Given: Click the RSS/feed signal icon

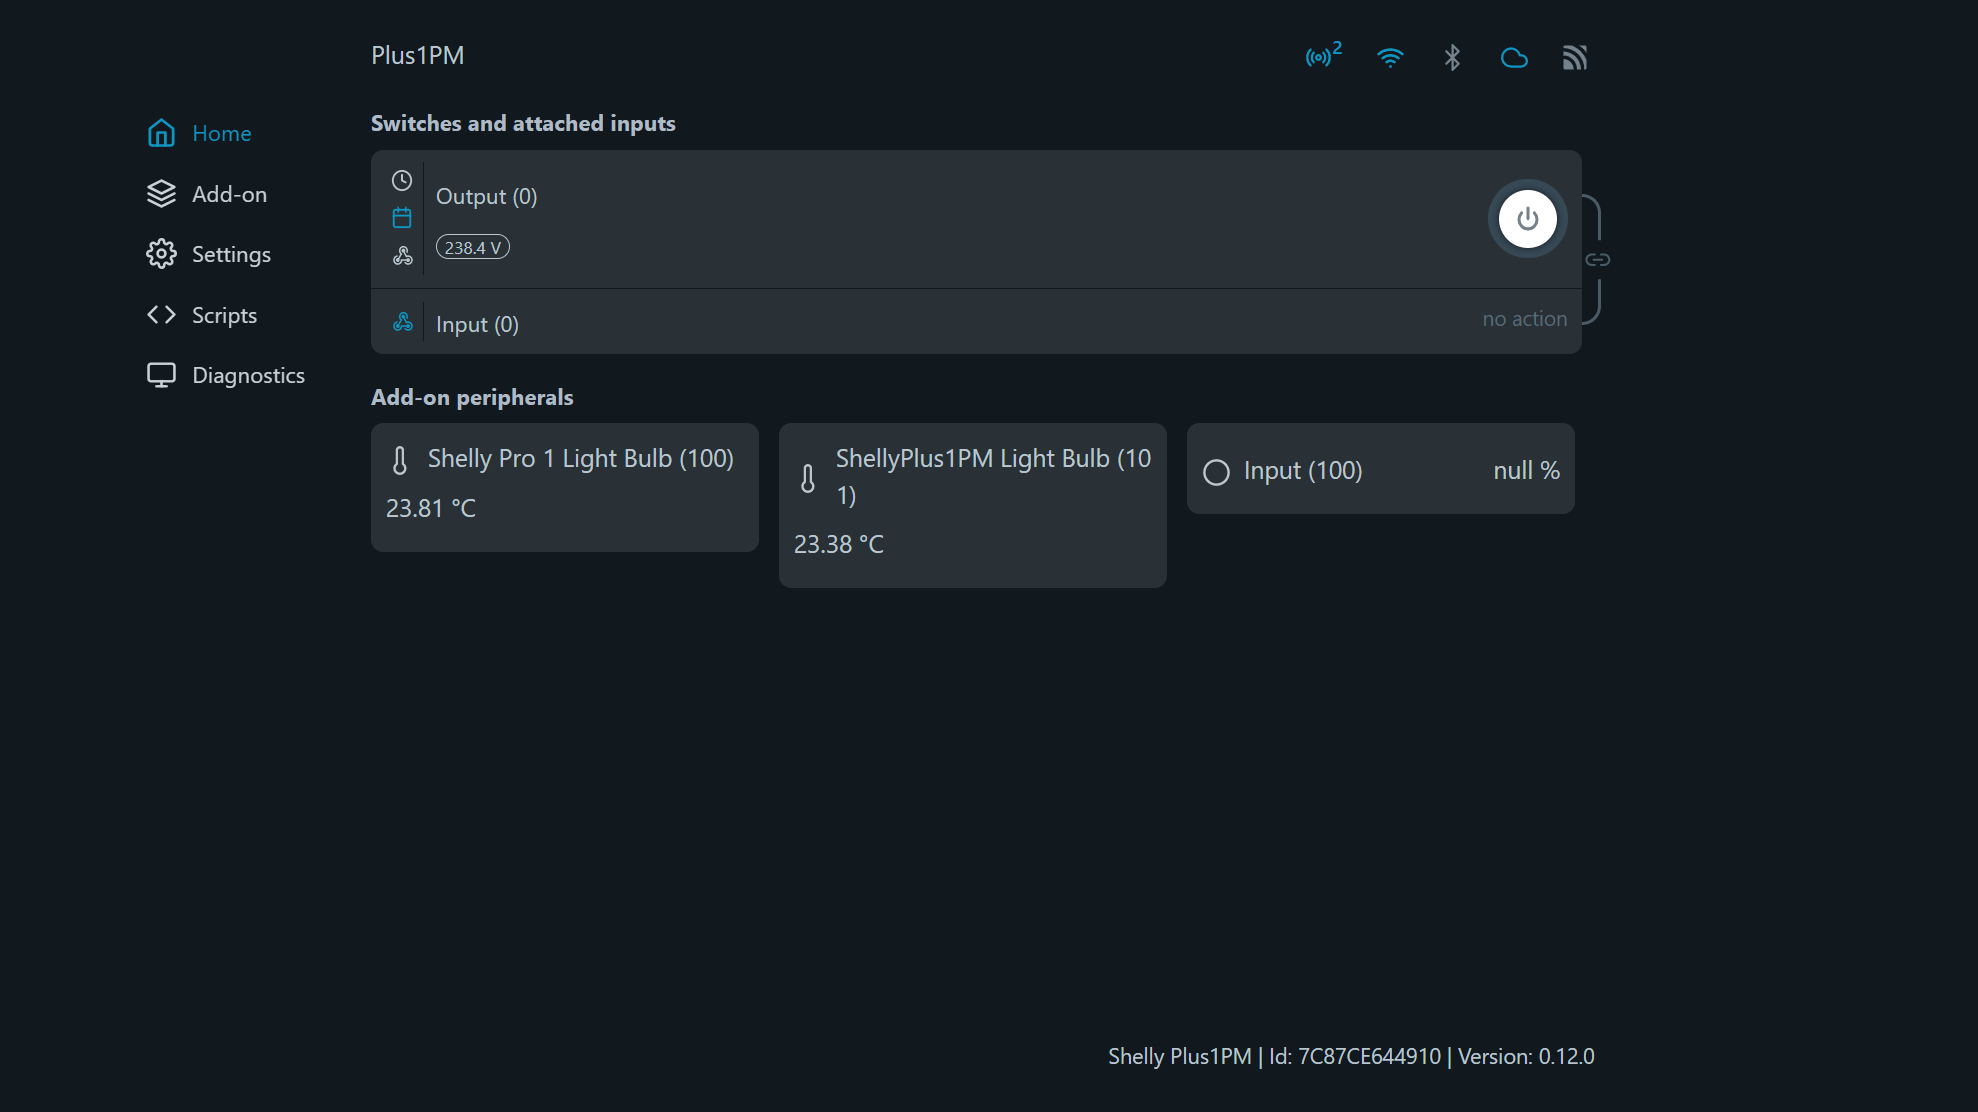Looking at the screenshot, I should [x=1576, y=57].
